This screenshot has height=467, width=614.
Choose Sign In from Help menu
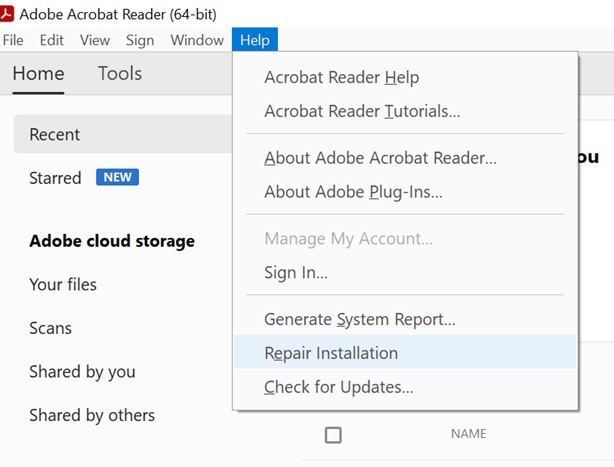405,272
